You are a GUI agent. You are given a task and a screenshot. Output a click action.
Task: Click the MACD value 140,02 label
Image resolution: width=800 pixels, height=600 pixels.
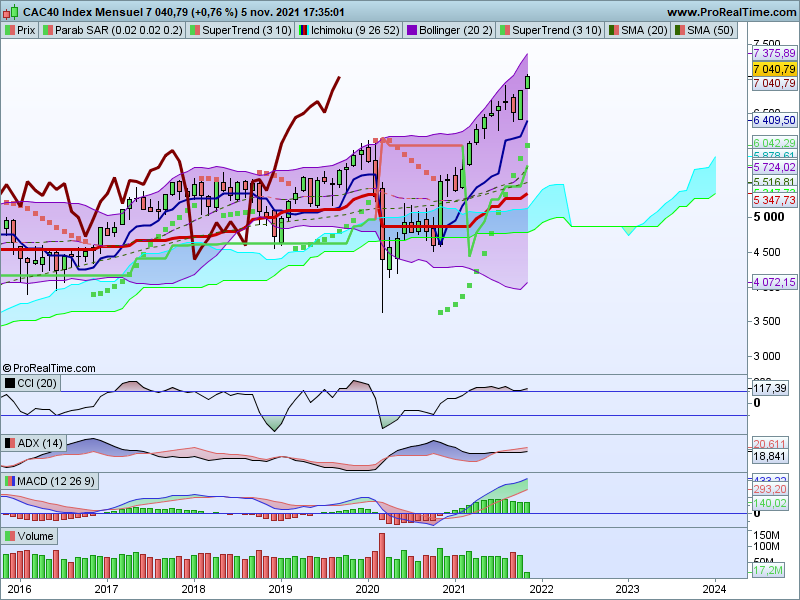click(770, 503)
